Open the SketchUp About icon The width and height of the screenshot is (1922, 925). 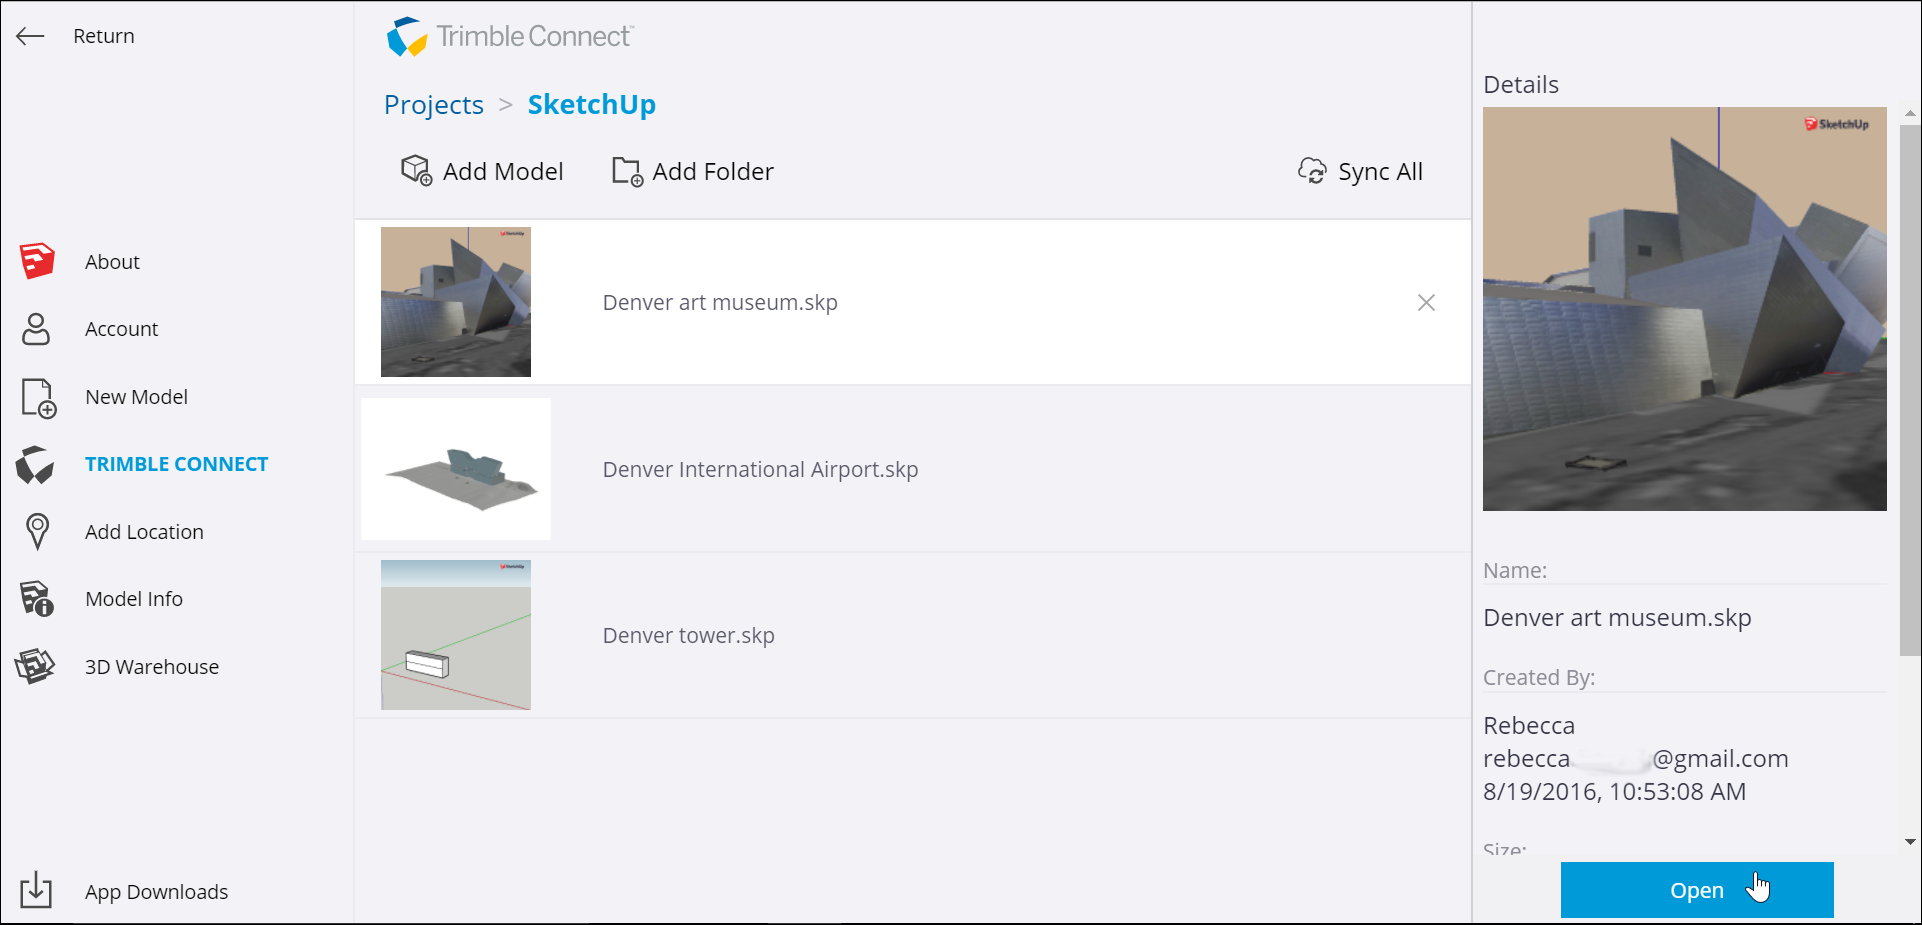37,261
